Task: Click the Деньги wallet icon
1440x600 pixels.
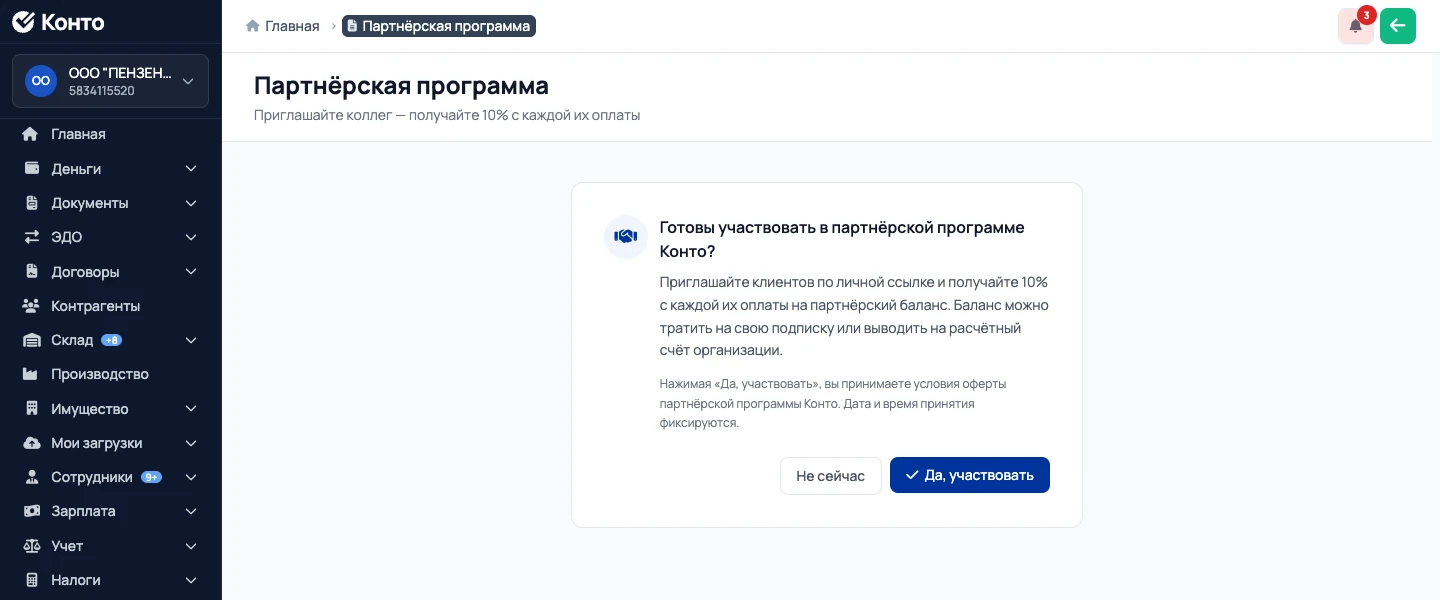Action: 31,168
